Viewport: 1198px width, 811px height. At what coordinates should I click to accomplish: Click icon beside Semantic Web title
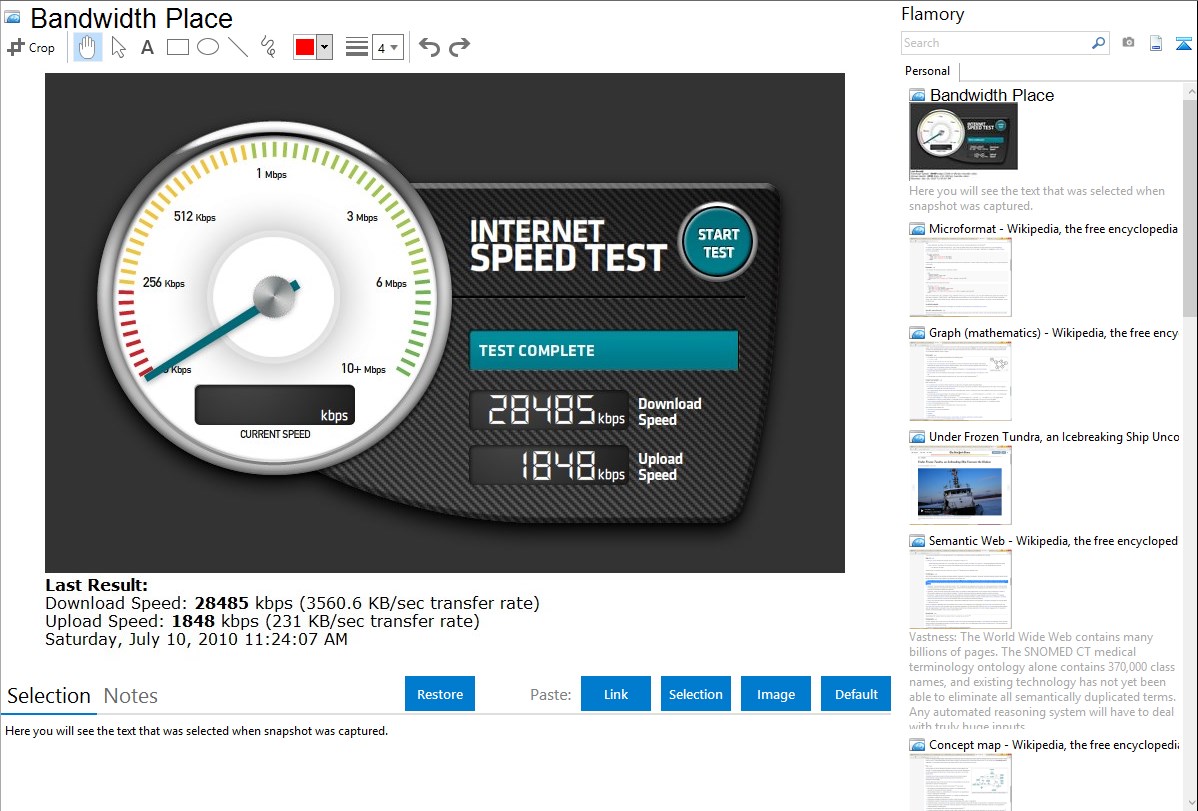[917, 541]
